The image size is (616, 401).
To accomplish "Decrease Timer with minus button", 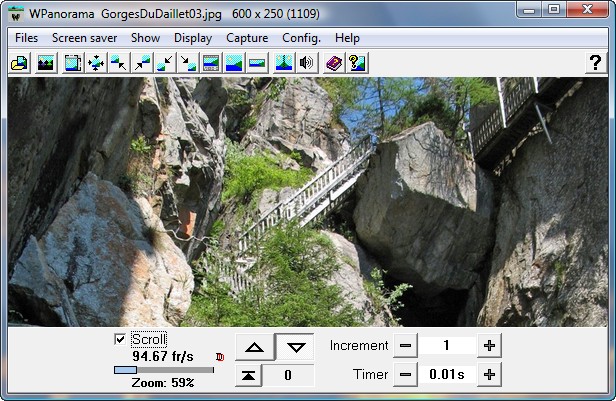I will coord(405,375).
